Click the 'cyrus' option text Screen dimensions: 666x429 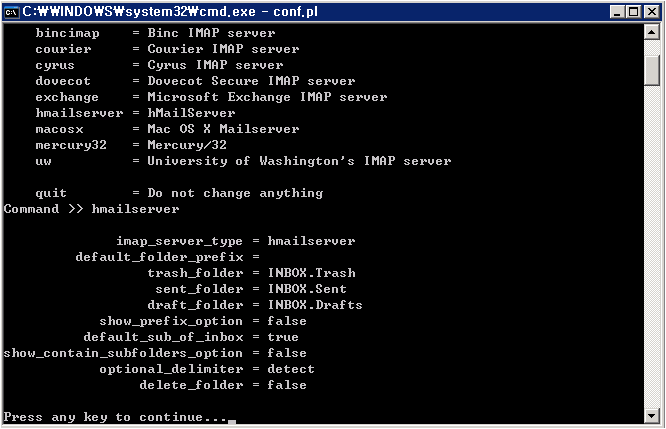point(55,66)
